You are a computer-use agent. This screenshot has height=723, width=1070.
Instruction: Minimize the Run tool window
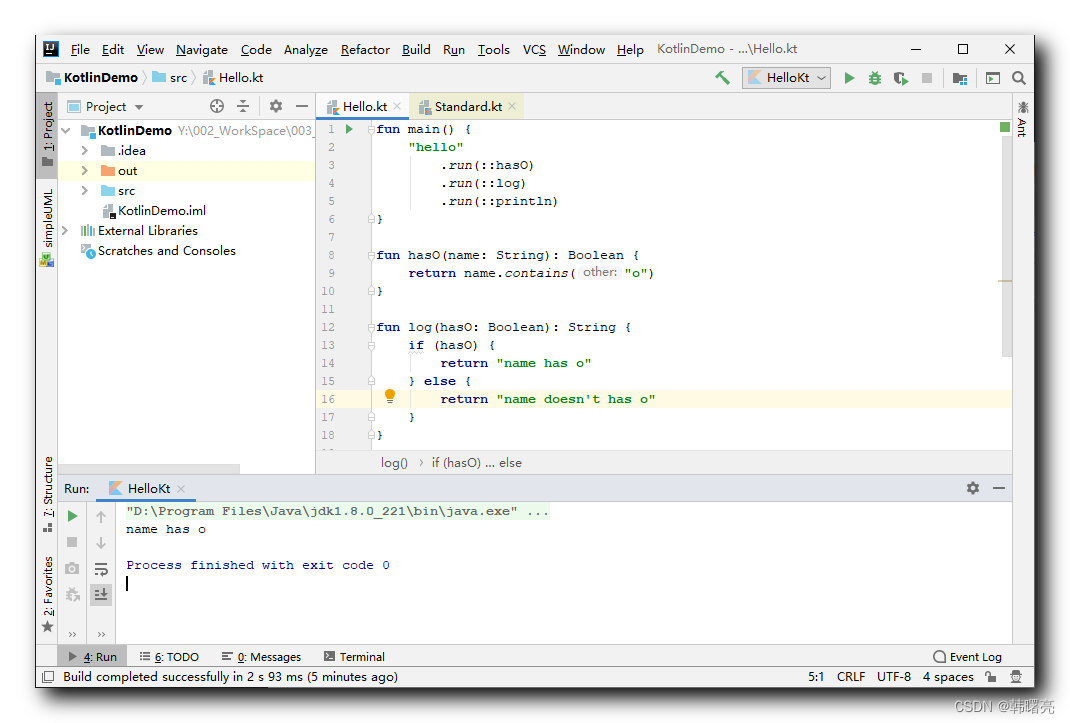click(x=999, y=488)
